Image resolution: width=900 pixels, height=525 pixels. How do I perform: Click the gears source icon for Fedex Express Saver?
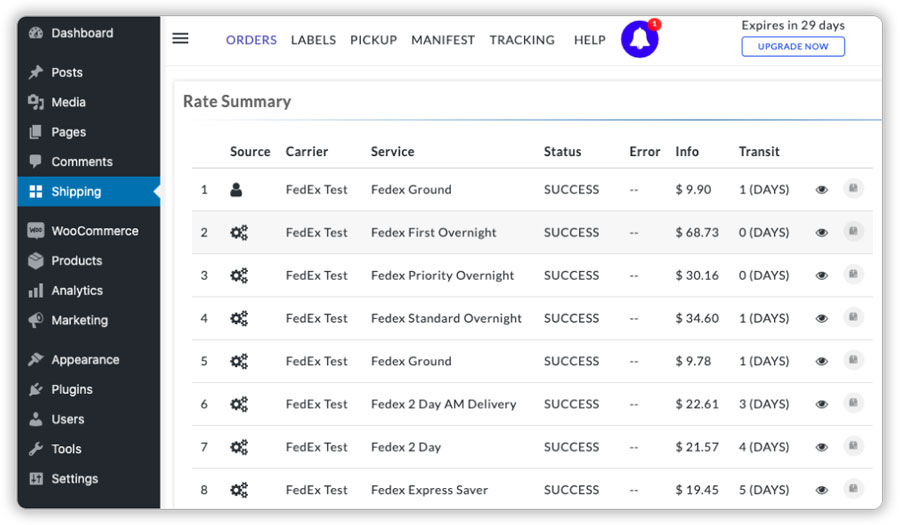[x=239, y=489]
